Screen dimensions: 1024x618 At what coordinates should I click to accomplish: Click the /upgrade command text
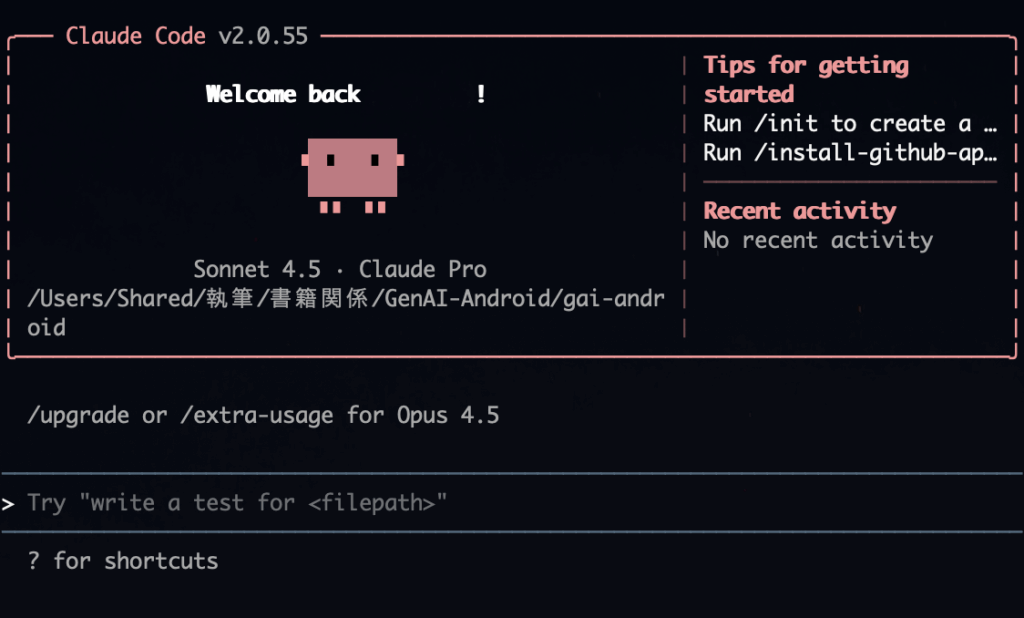pyautogui.click(x=78, y=415)
